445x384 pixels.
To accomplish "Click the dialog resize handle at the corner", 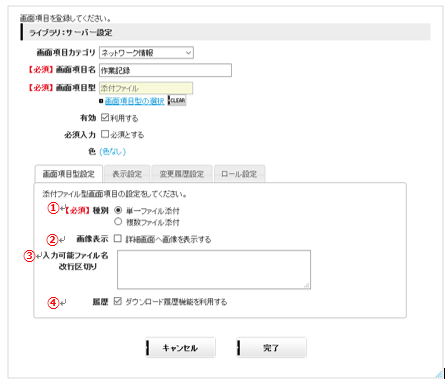I will 439,374.
